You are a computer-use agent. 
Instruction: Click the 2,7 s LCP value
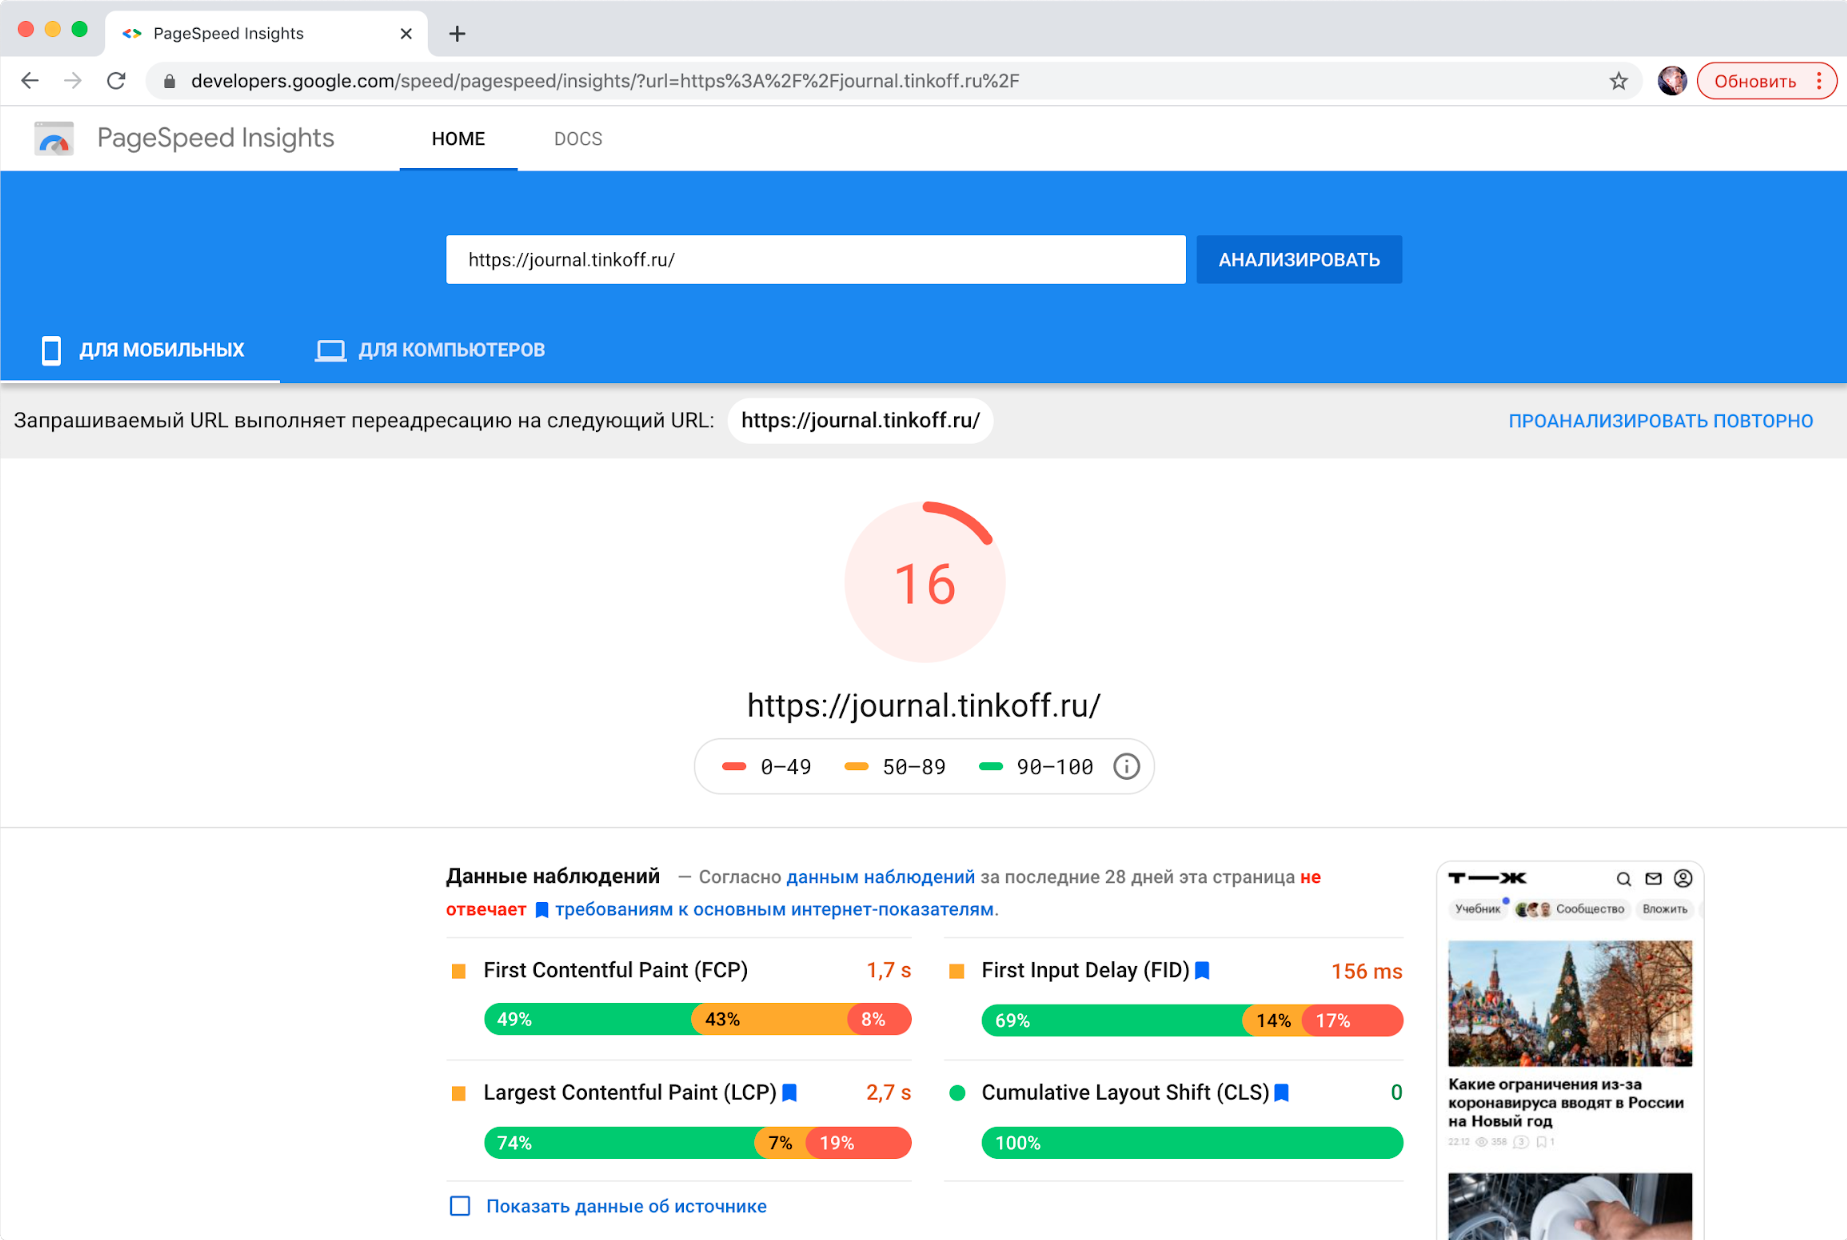(888, 1092)
